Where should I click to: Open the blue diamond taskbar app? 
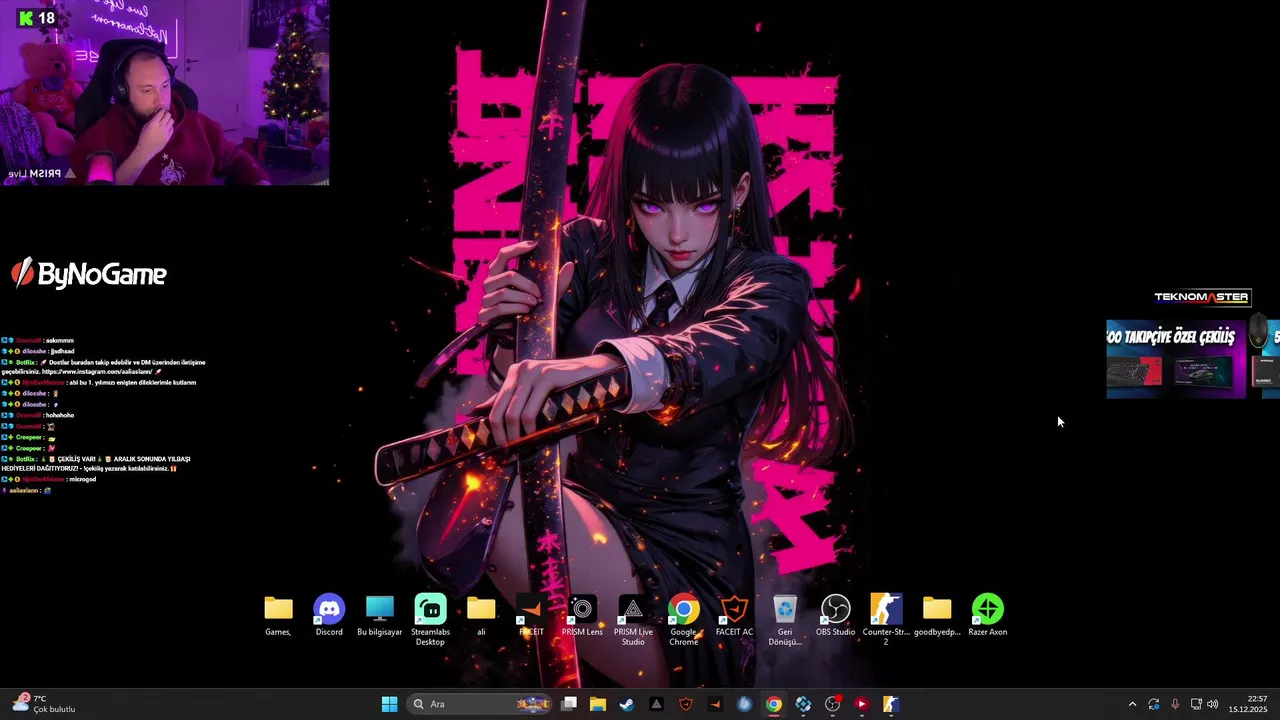coord(803,704)
